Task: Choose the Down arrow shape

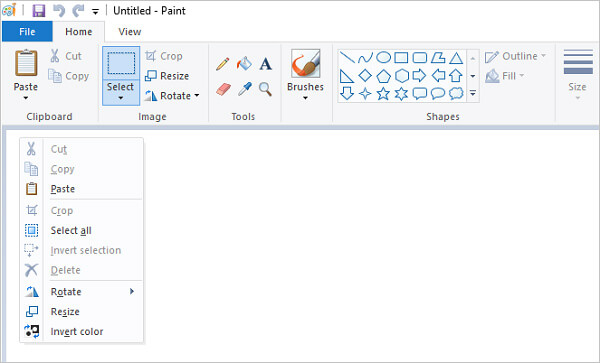Action: (x=347, y=93)
